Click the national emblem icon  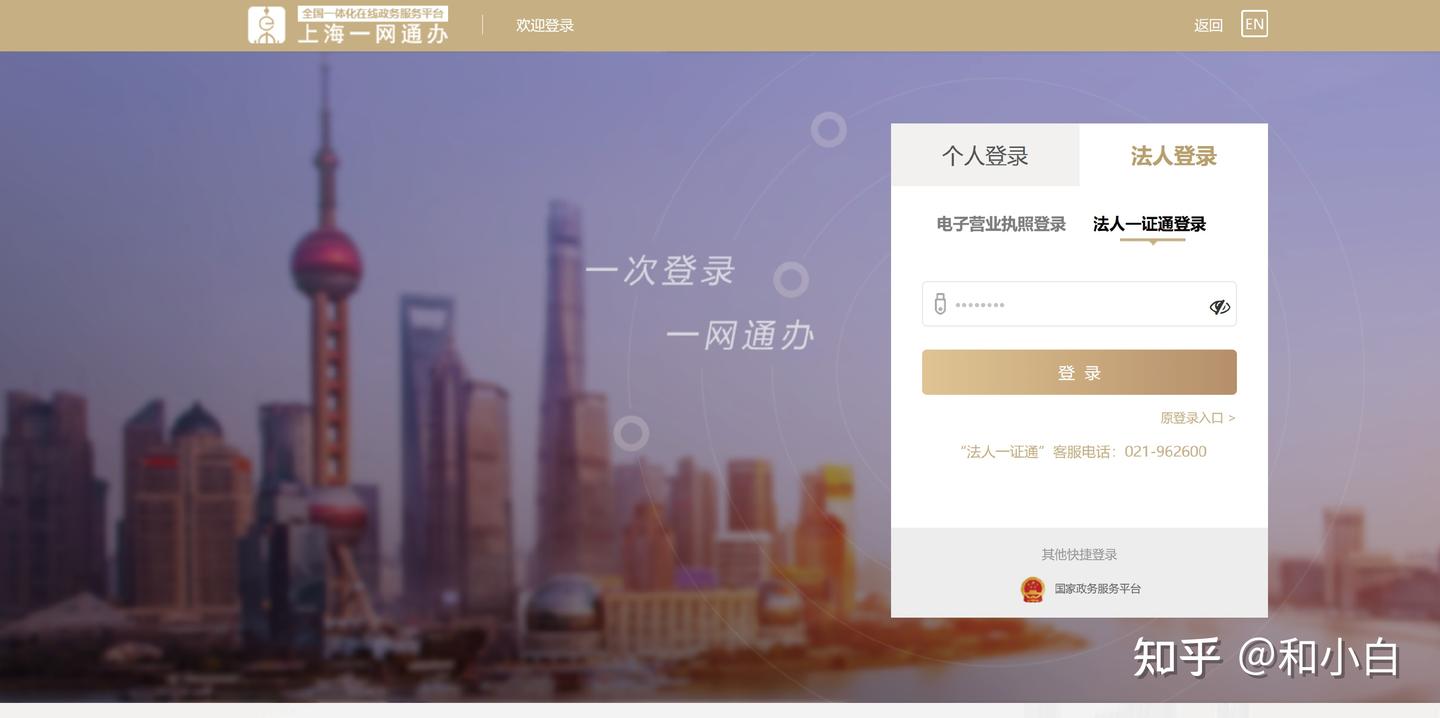click(x=1032, y=589)
